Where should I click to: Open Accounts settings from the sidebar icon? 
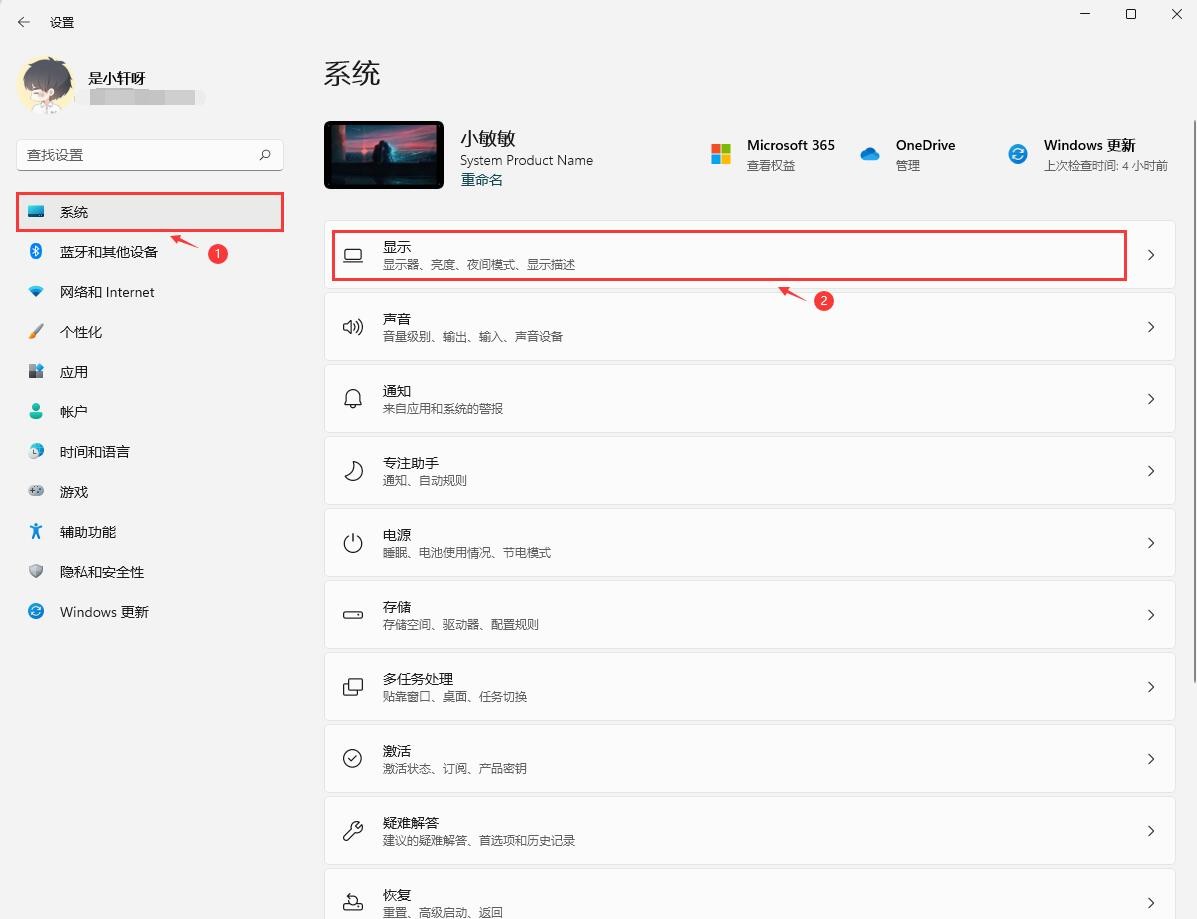pos(35,411)
